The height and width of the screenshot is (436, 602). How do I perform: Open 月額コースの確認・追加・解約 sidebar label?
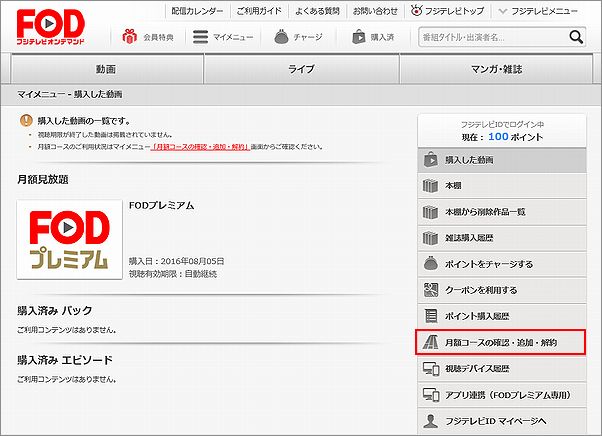501,342
